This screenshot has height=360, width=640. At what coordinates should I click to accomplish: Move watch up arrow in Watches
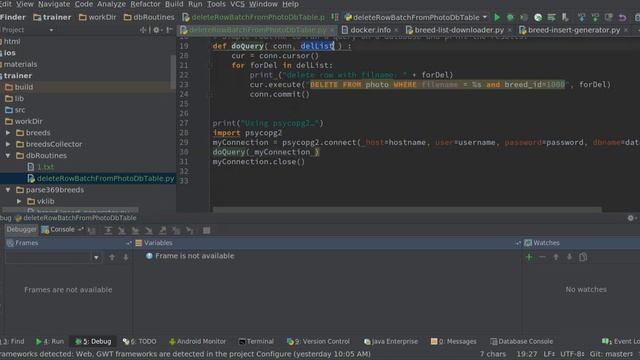pyautogui.click(x=556, y=257)
